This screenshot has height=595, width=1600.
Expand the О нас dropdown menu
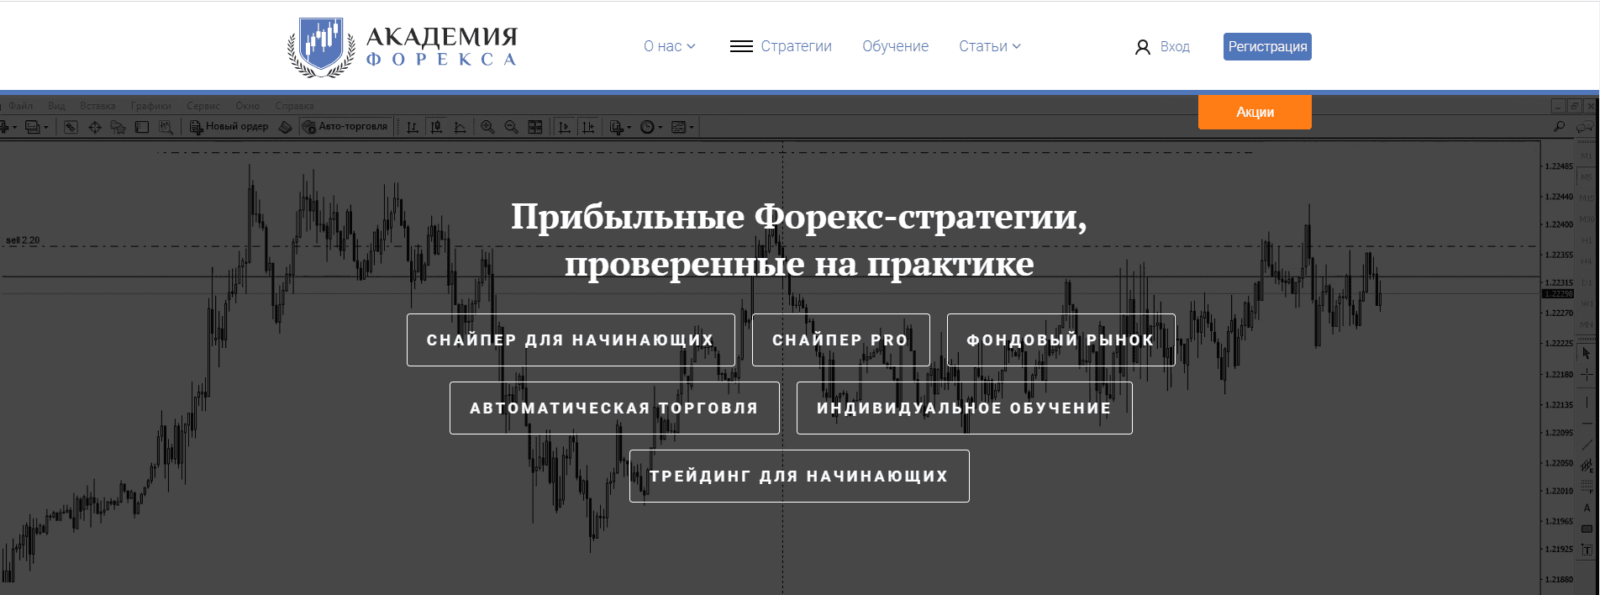(x=669, y=46)
